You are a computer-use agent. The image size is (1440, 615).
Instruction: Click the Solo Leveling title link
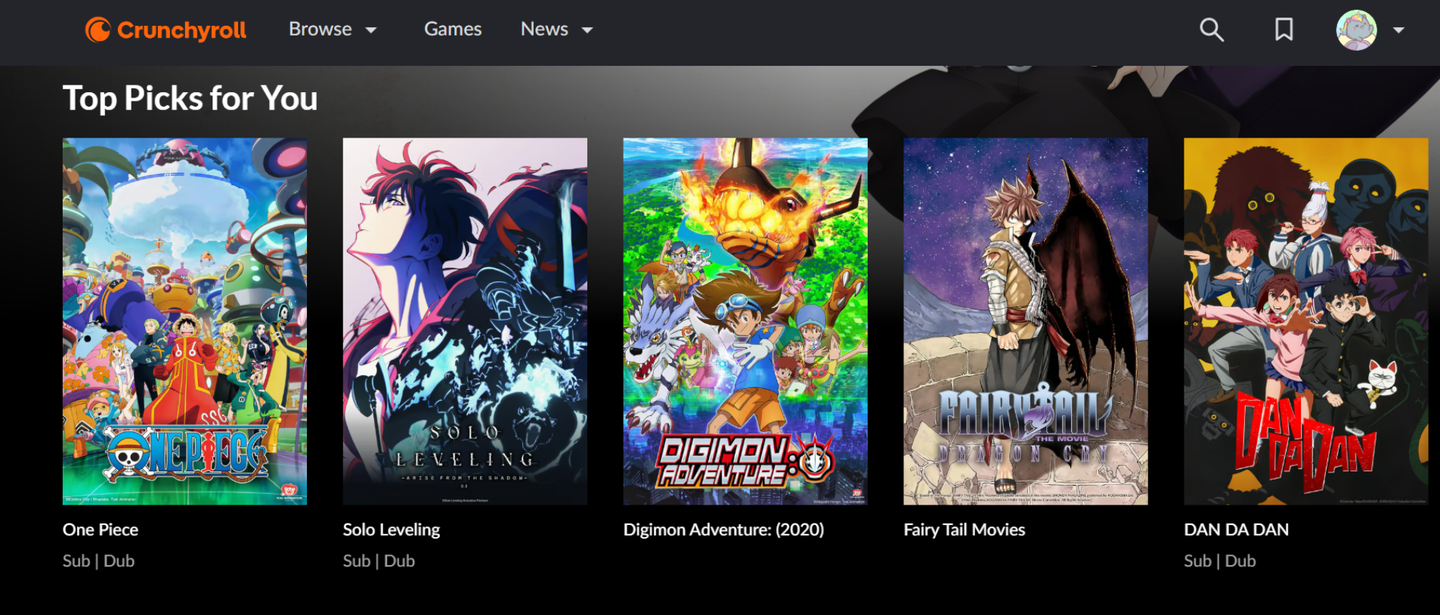(391, 529)
